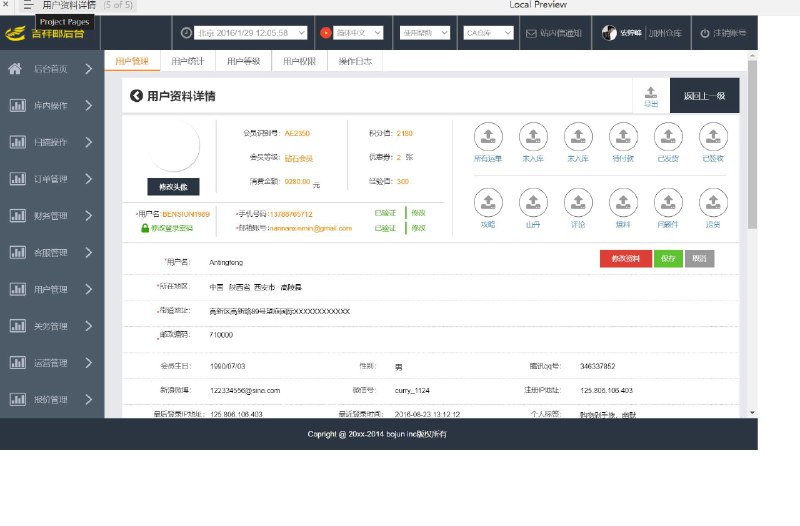The width and height of the screenshot is (800, 526).
Task: Click the 注销账号 power icon
Action: (705, 33)
